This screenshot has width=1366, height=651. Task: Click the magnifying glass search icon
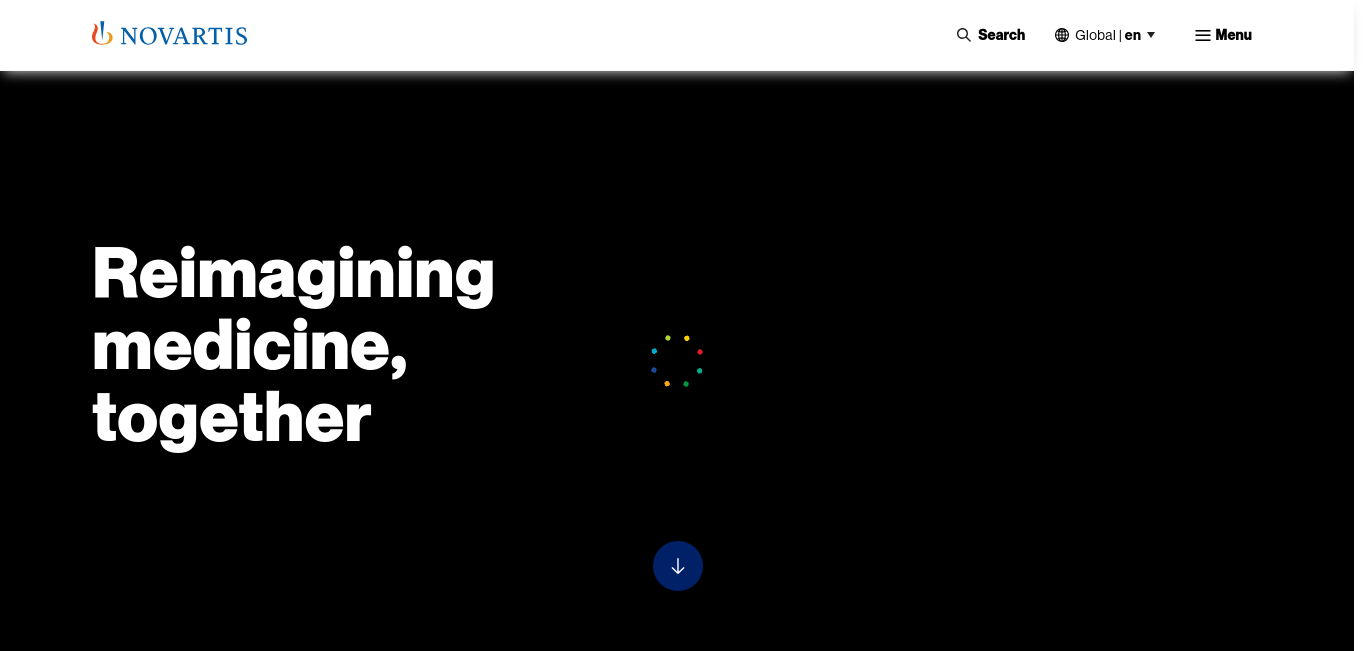click(964, 35)
